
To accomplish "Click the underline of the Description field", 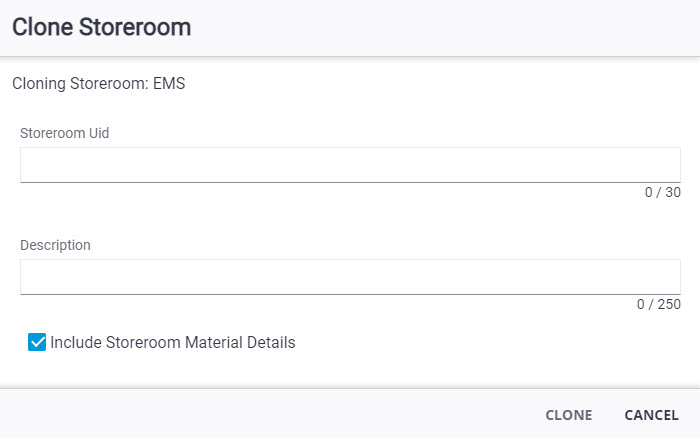I will (350, 294).
